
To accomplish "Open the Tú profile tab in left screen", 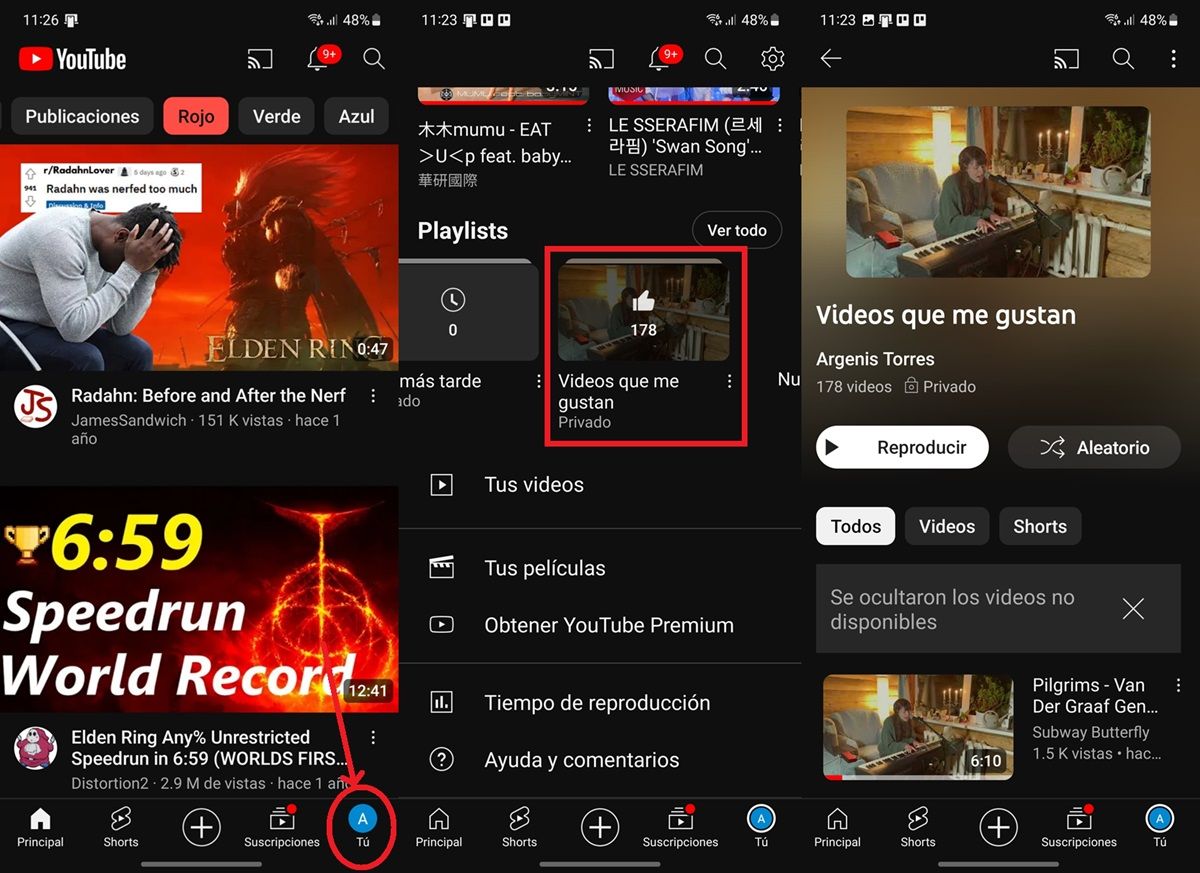I will tap(362, 828).
